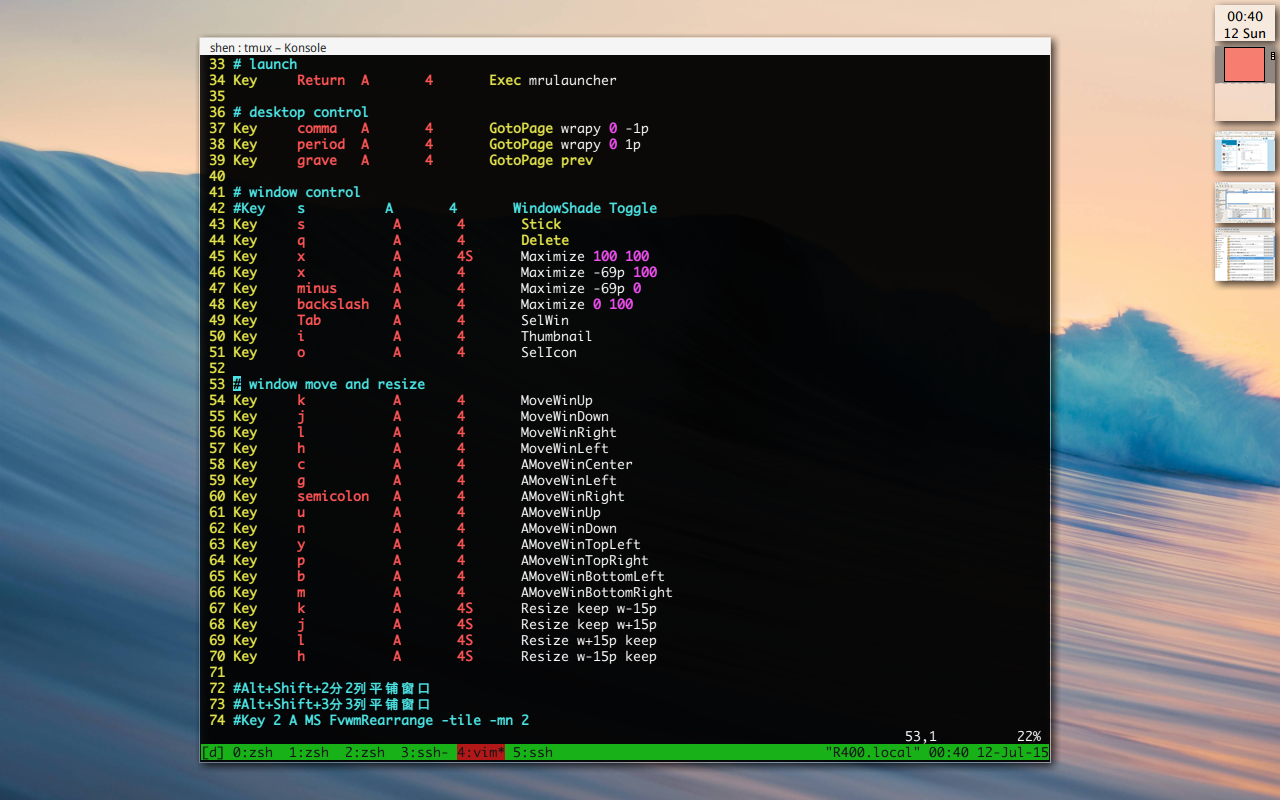Click the "# desktop control" comment
The height and width of the screenshot is (800, 1280).
point(301,112)
